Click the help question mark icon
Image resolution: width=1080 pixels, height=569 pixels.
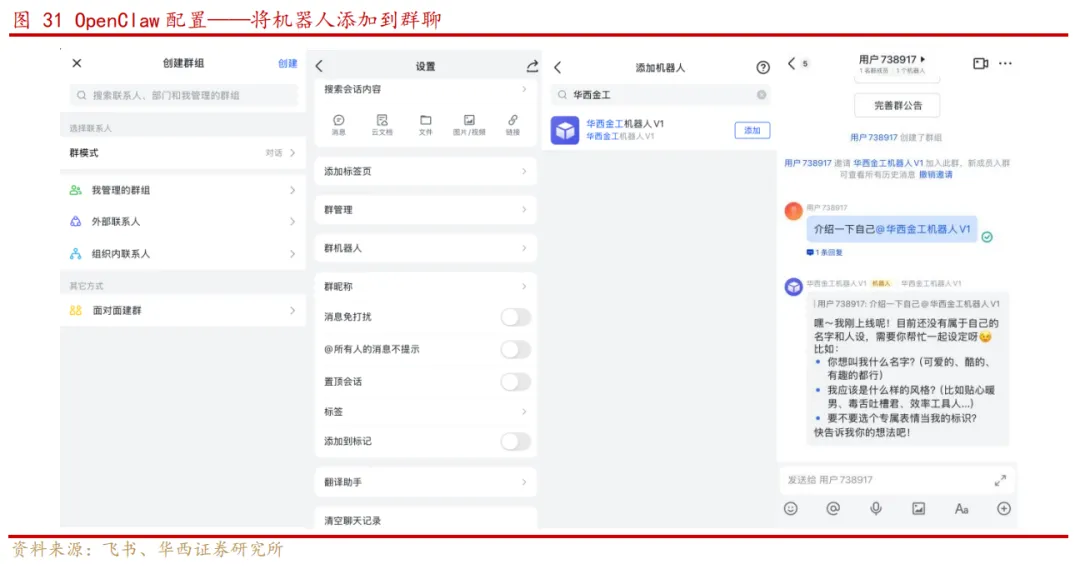[x=762, y=68]
